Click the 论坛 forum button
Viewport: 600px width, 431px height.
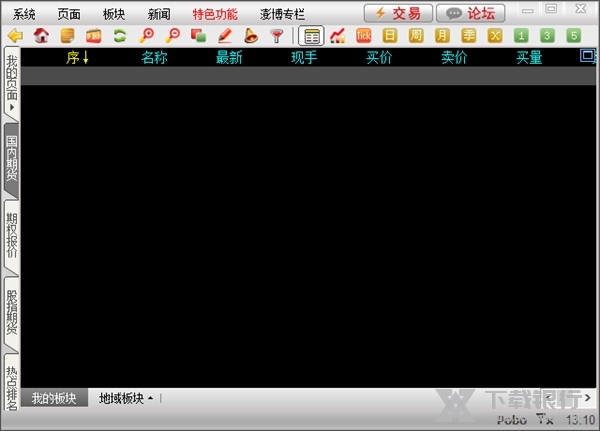click(x=471, y=13)
